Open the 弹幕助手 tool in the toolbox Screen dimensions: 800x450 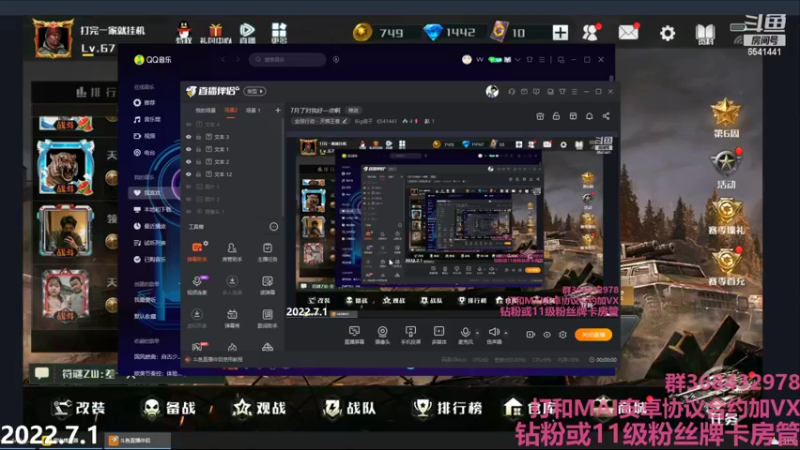tap(197, 251)
